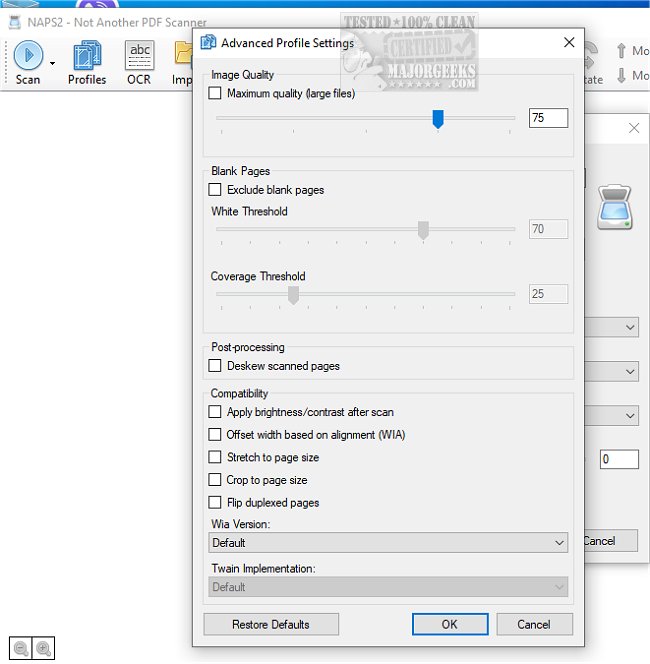
Task: Close the background profile settings dialog
Action: [634, 128]
